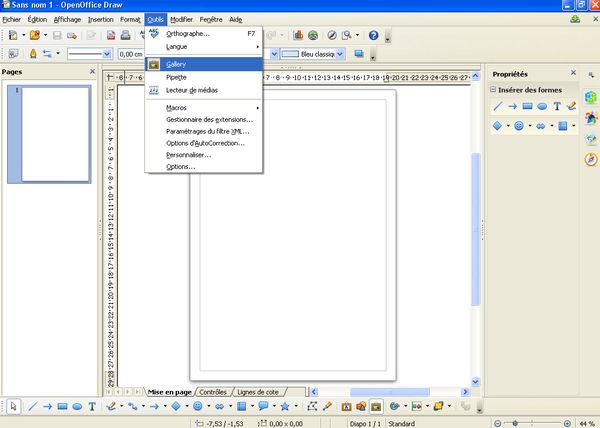Open the Affichage menu
Image resolution: width=600 pixels, height=428 pixels.
67,20
